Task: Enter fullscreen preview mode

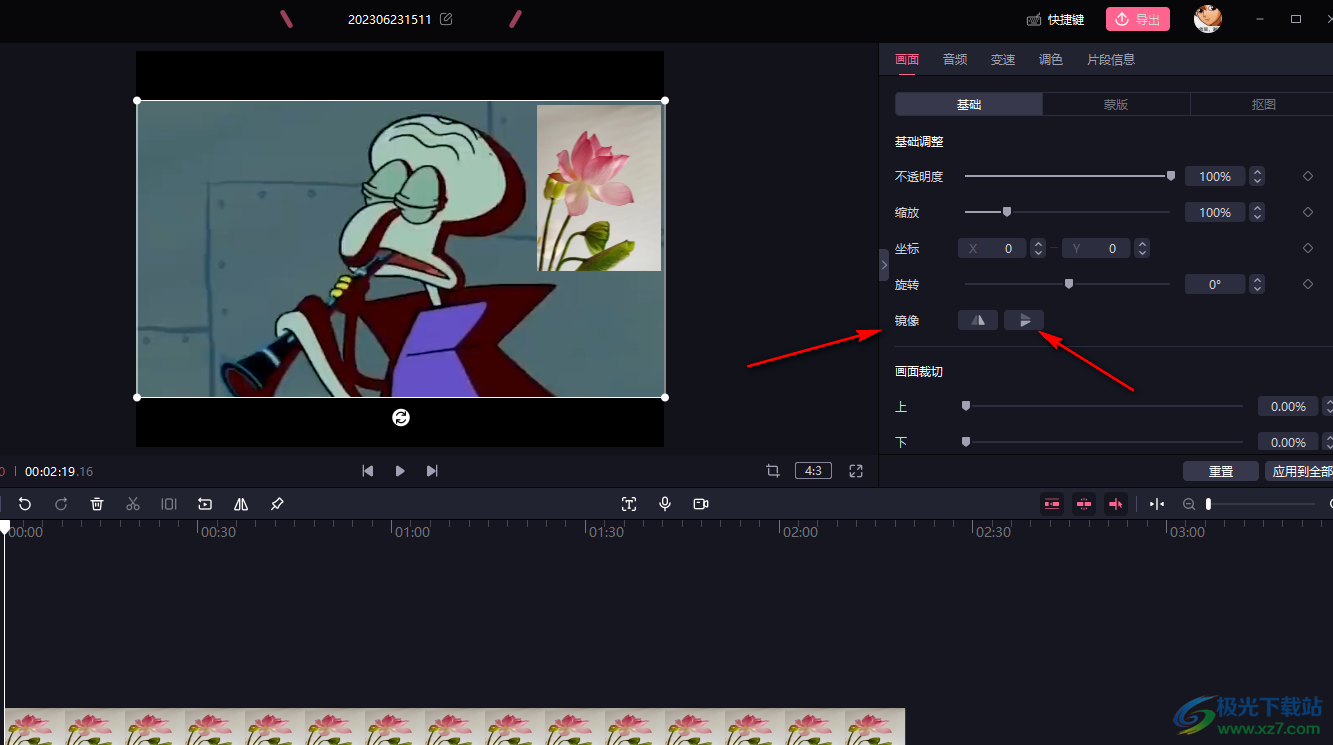Action: (856, 471)
